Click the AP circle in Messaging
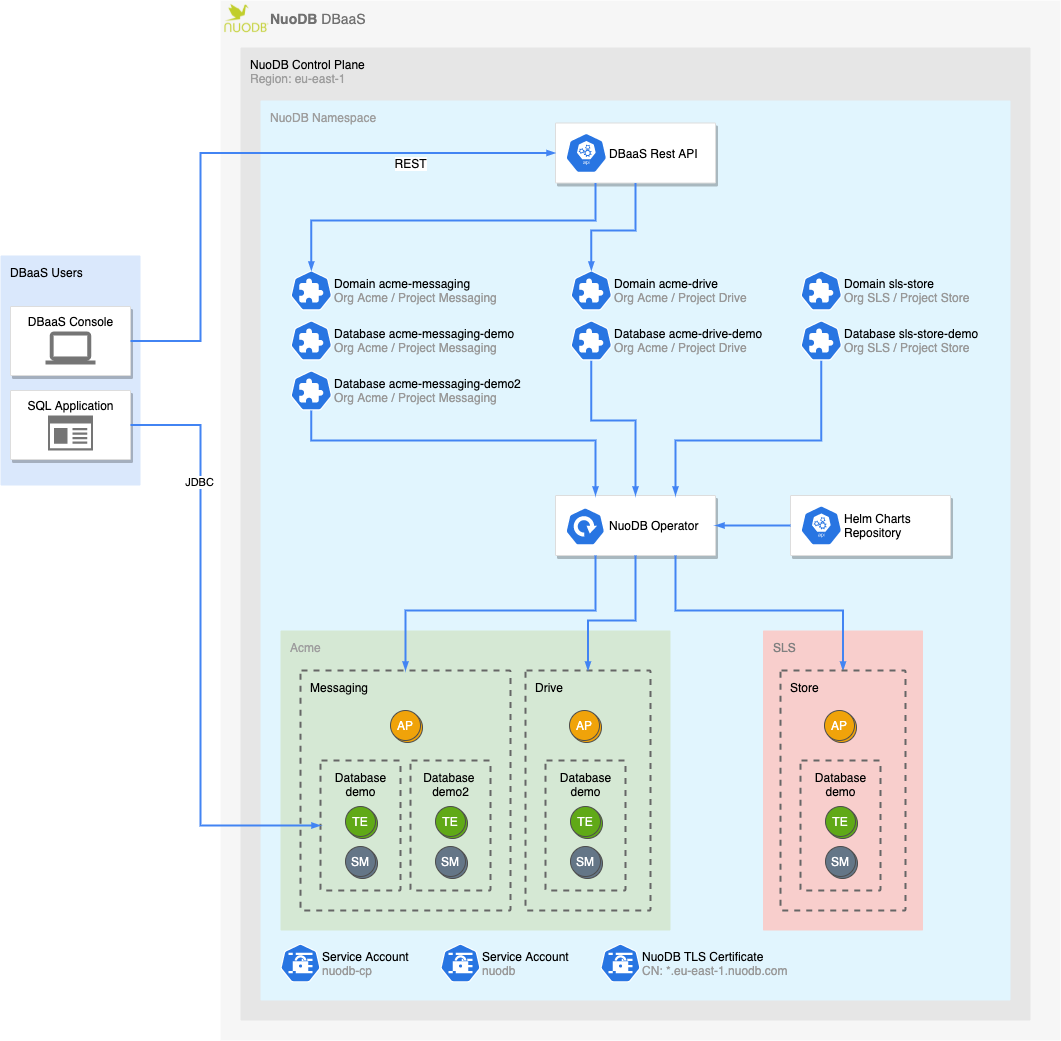Image resolution: width=1061 pixels, height=1041 pixels. [406, 726]
